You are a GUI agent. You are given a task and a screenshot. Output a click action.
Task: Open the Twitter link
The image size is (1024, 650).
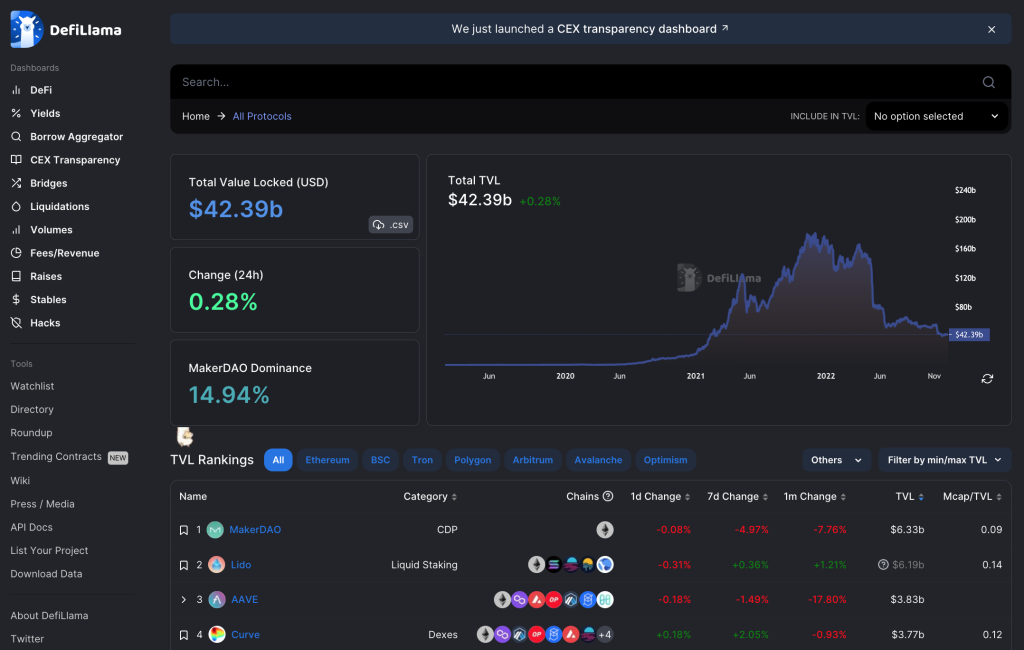(27, 639)
